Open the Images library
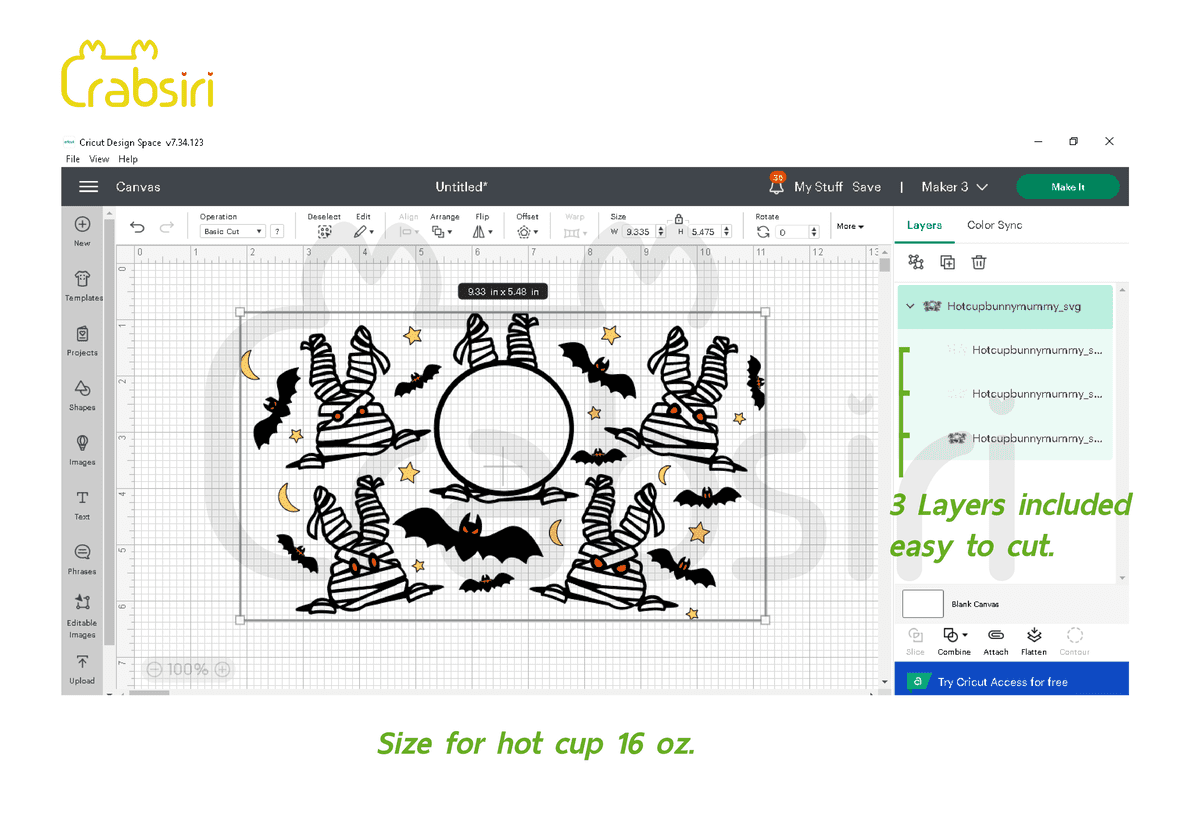 82,447
